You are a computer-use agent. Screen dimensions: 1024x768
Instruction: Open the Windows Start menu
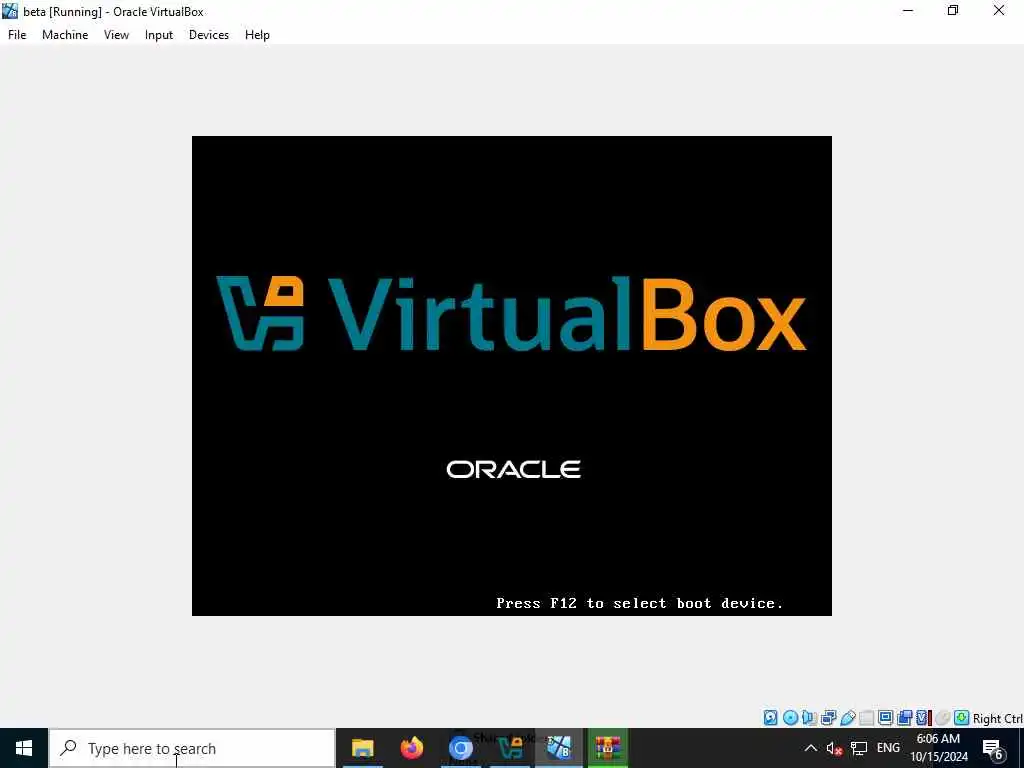point(24,748)
